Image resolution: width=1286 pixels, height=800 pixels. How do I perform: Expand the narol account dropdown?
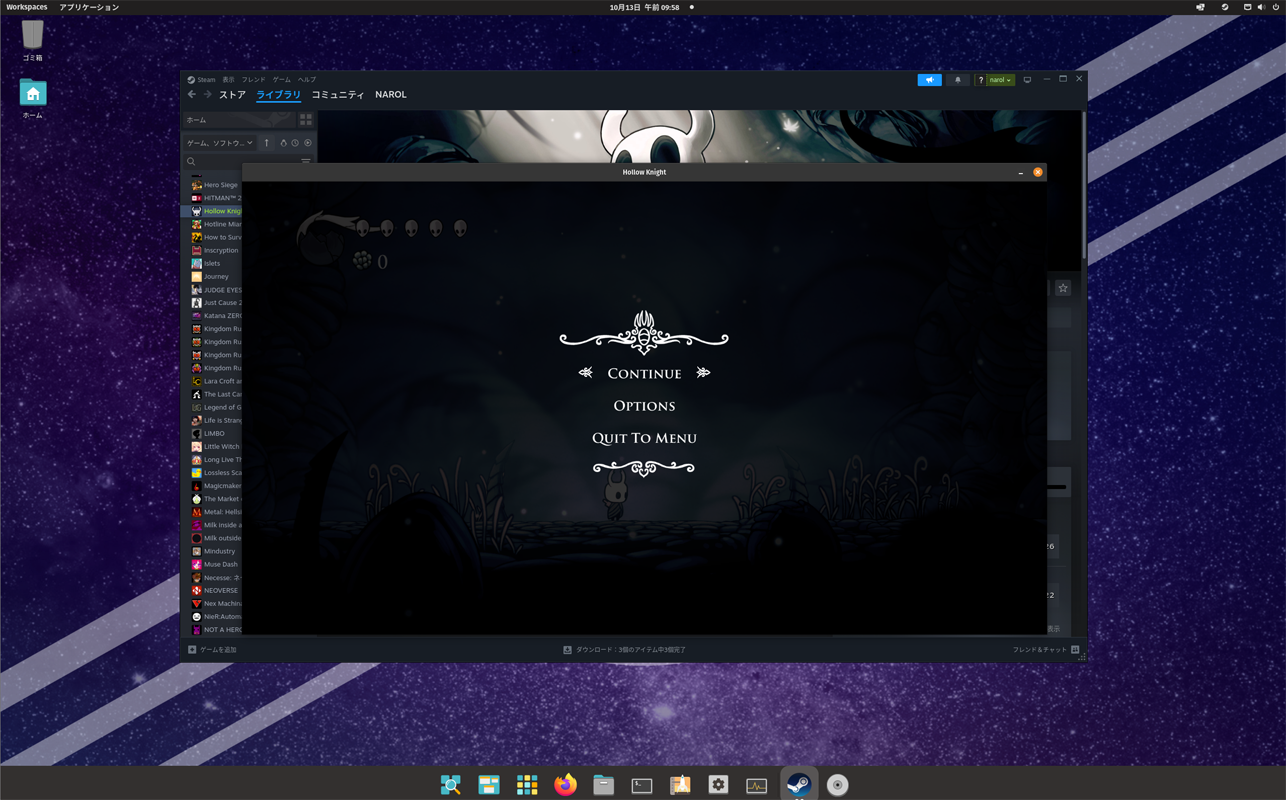click(1001, 80)
